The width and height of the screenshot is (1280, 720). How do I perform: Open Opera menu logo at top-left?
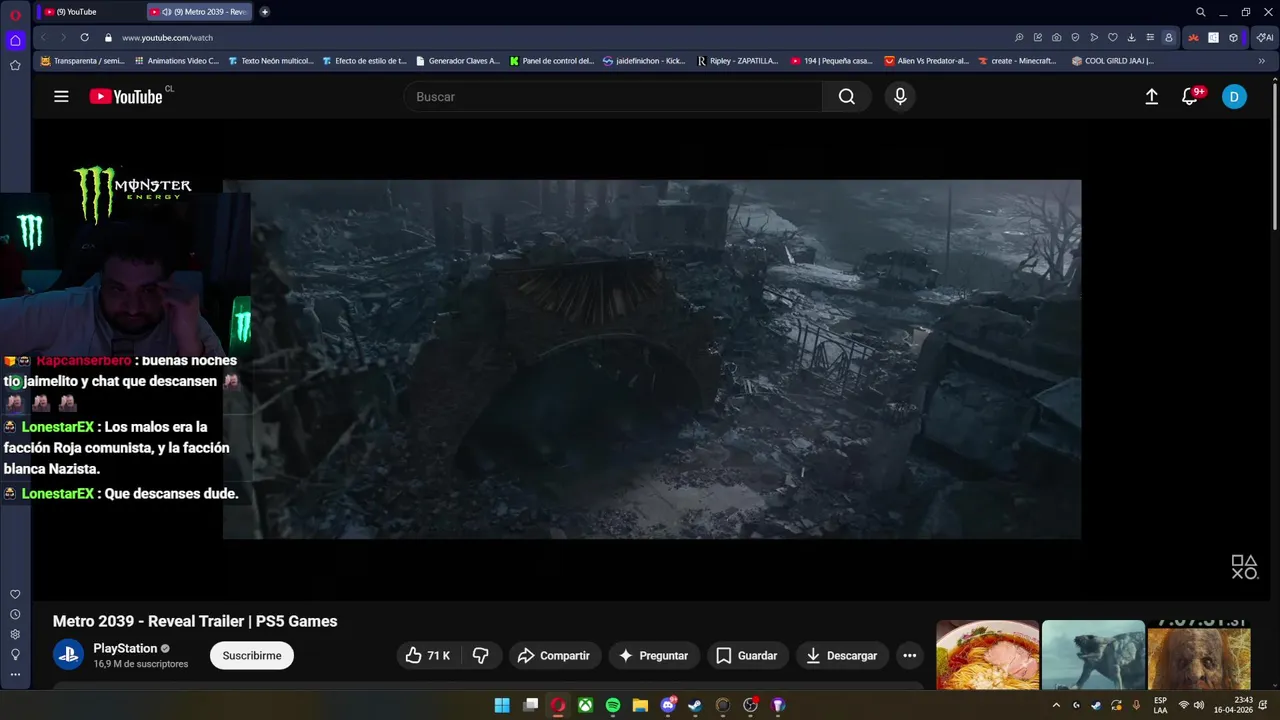pyautogui.click(x=15, y=14)
